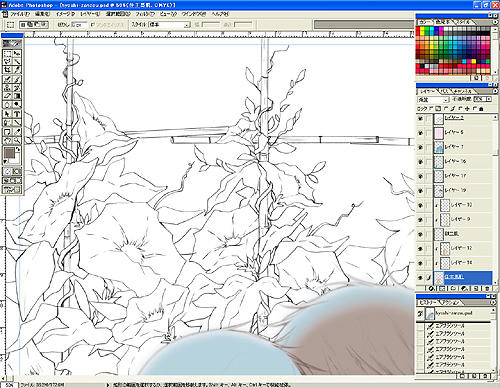
Task: Select the Magic Wand tool
Action: [17, 62]
